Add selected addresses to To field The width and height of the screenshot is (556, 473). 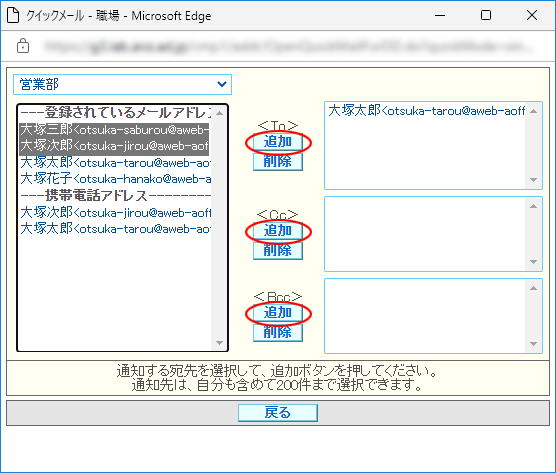pos(278,142)
